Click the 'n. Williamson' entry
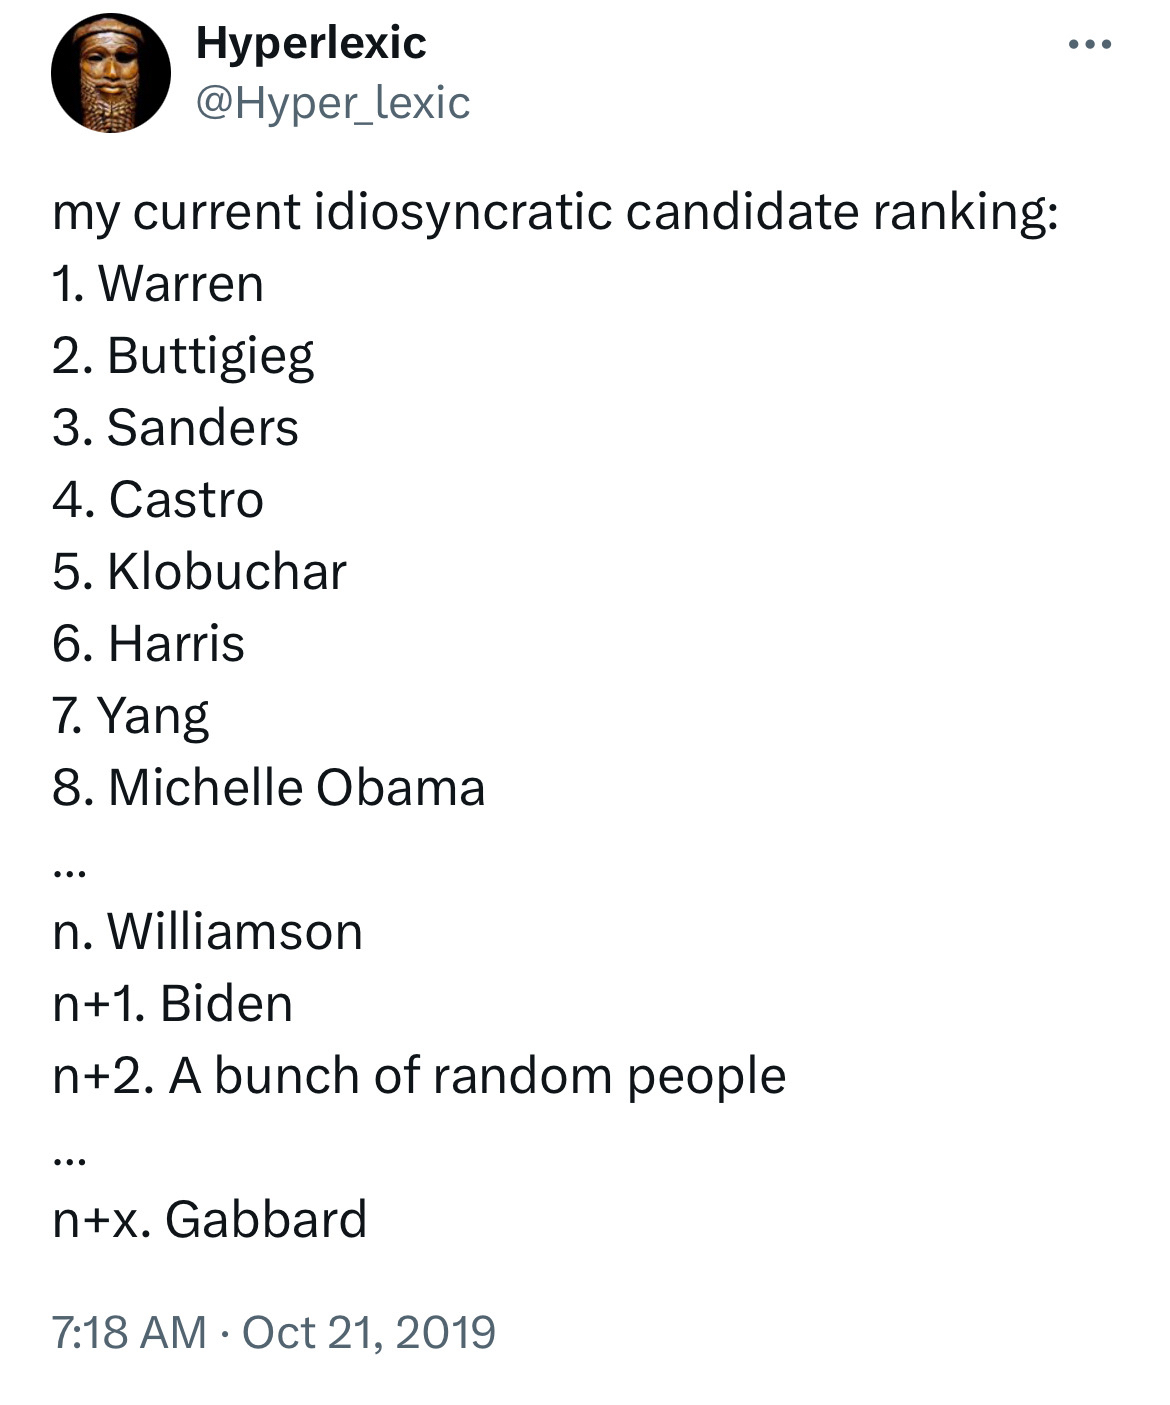This screenshot has width=1170, height=1405. (x=207, y=932)
